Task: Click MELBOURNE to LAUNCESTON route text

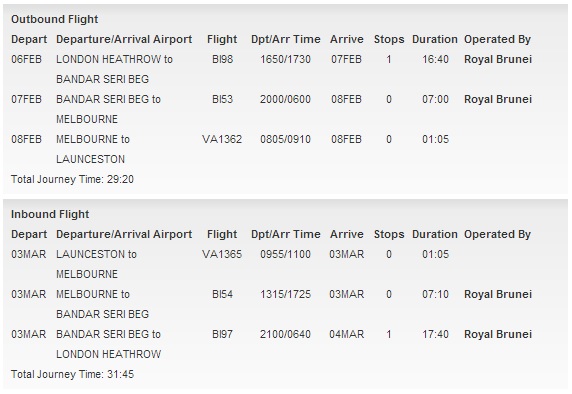Action: click(x=93, y=149)
